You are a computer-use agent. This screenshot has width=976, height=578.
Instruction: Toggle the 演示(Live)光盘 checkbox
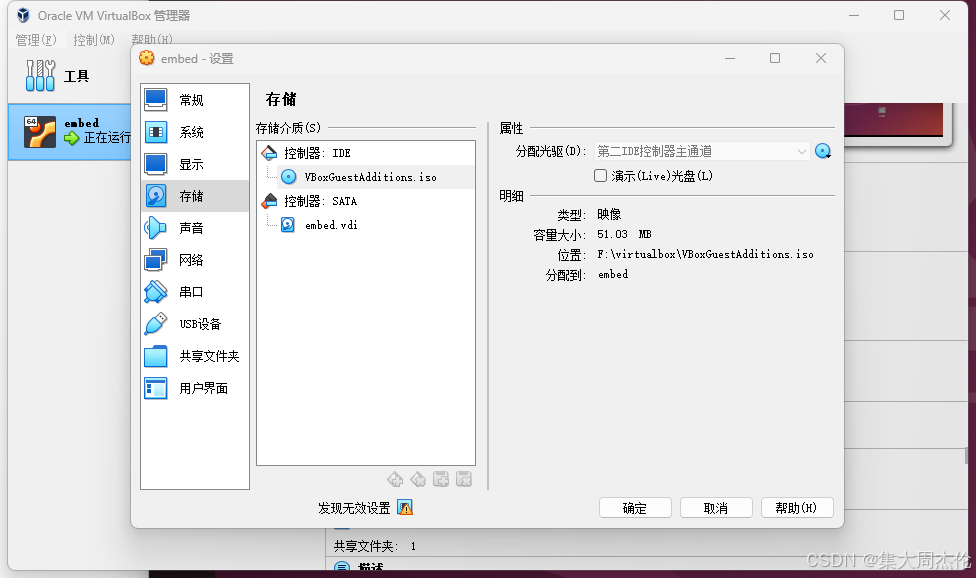[x=601, y=176]
